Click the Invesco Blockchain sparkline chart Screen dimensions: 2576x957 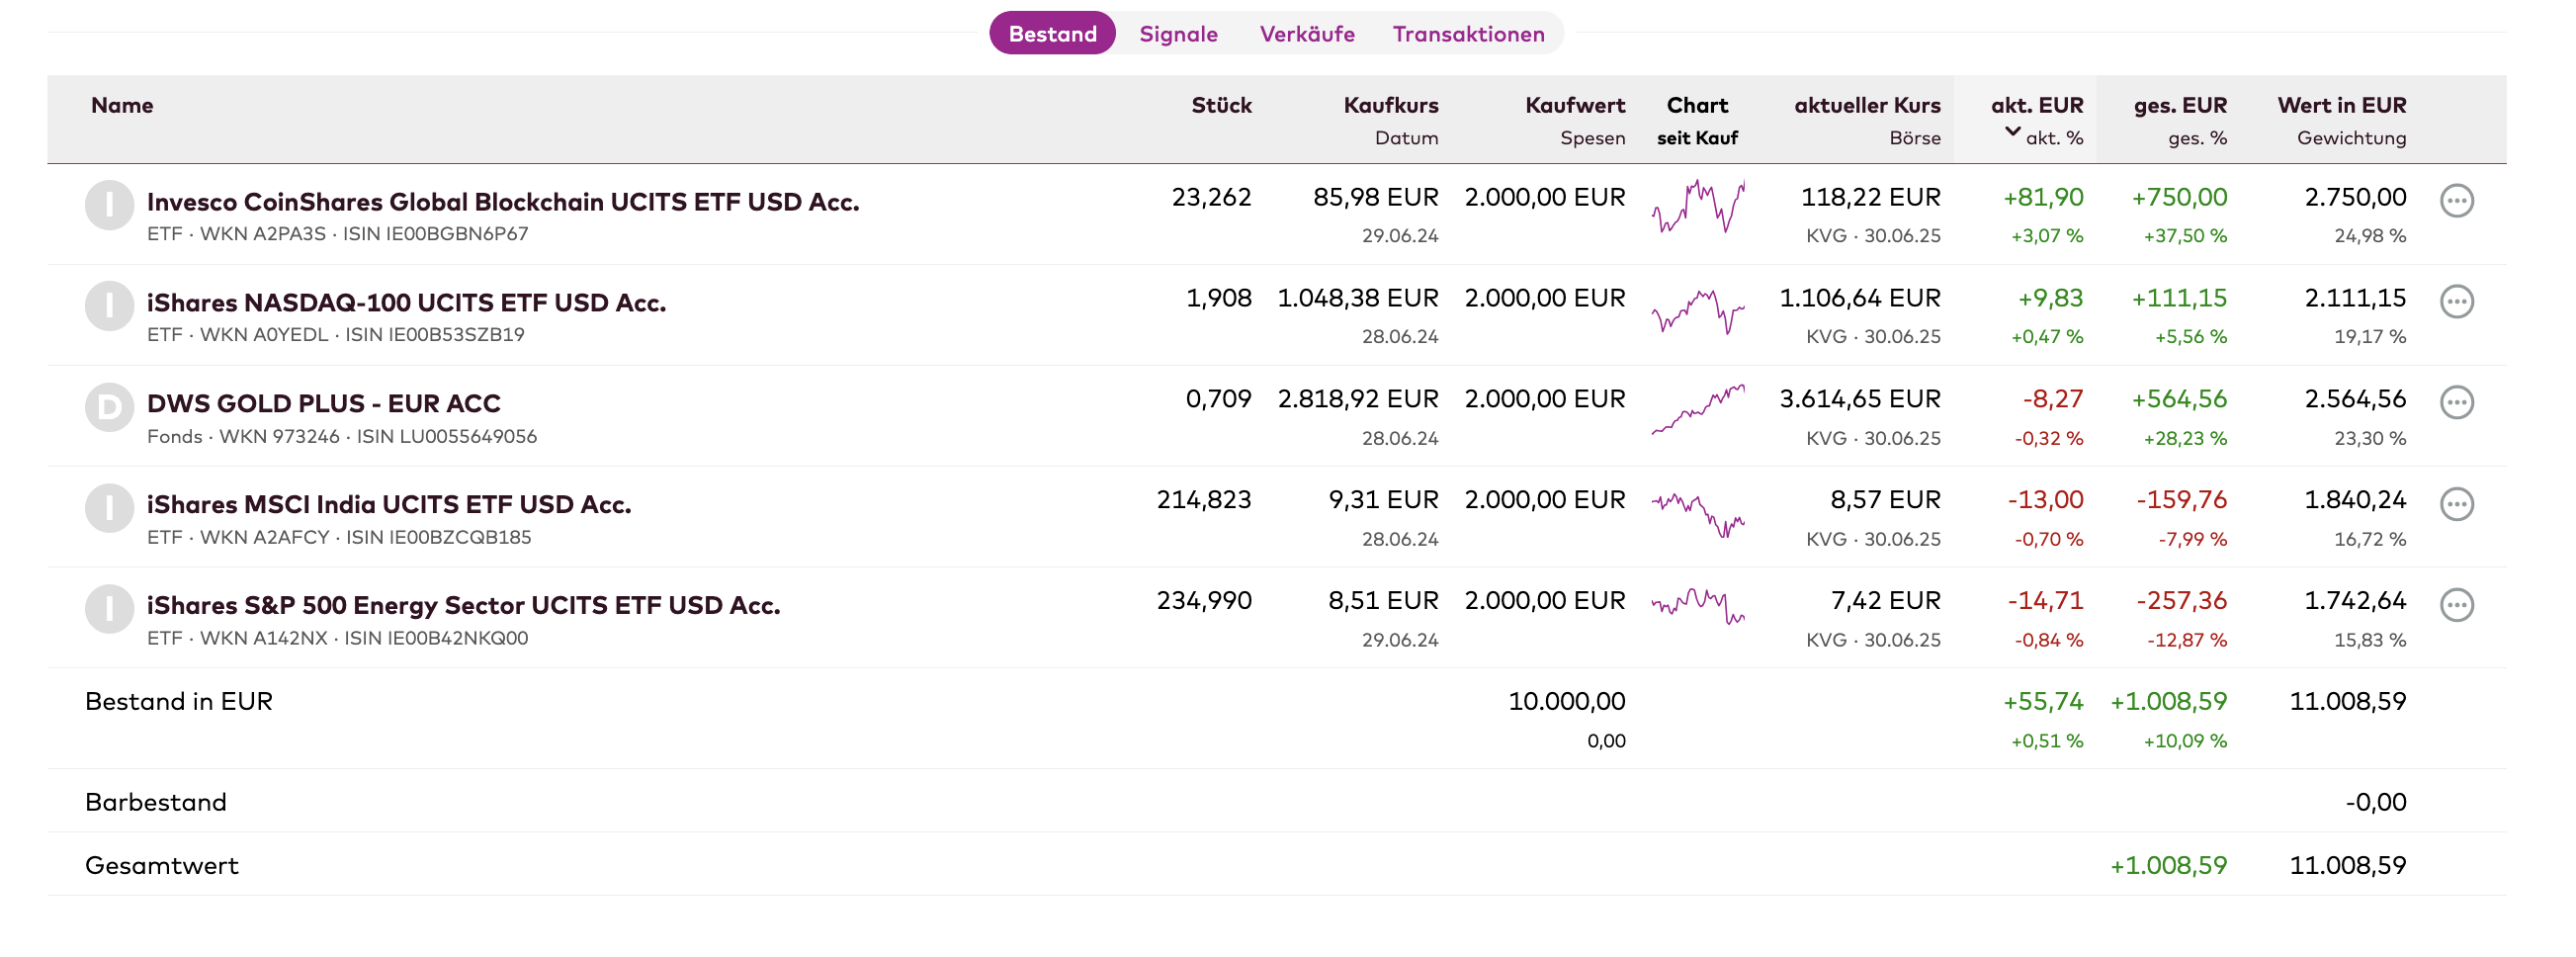[1697, 206]
